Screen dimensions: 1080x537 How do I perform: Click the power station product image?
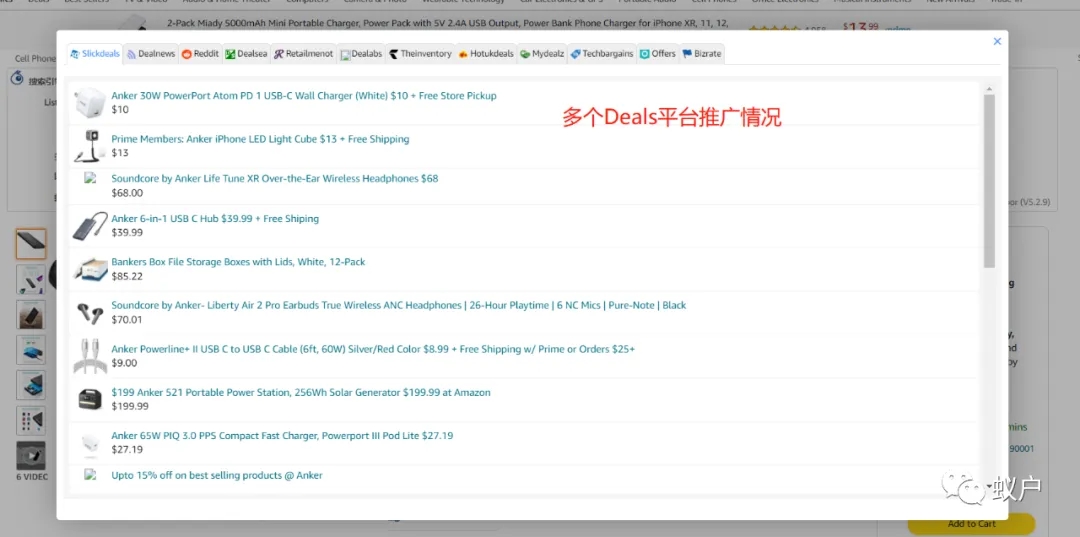[90, 399]
